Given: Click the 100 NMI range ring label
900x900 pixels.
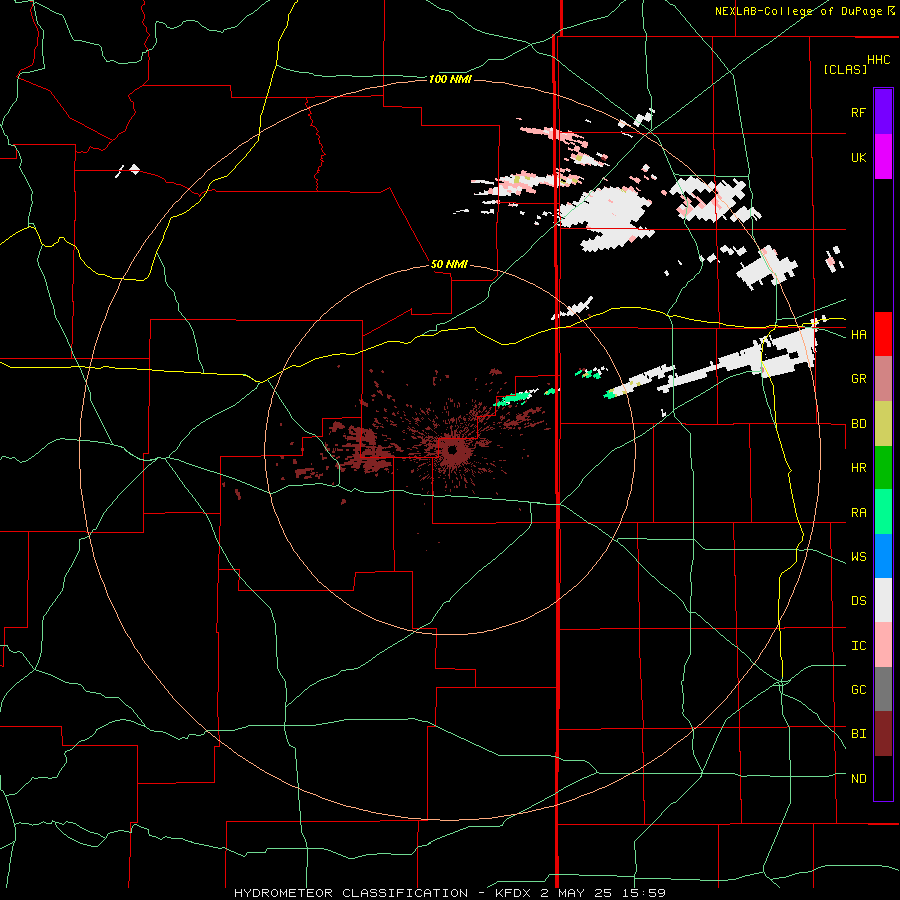Looking at the screenshot, I should [x=450, y=79].
